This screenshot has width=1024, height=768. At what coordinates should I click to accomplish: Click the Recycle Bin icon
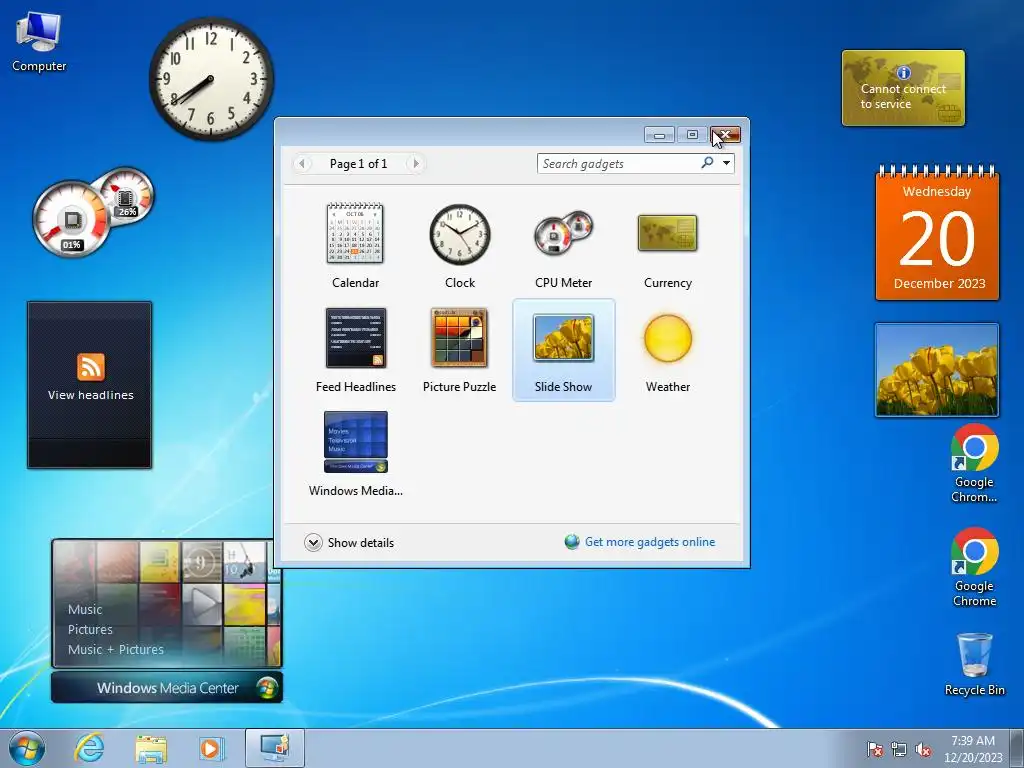tap(974, 664)
